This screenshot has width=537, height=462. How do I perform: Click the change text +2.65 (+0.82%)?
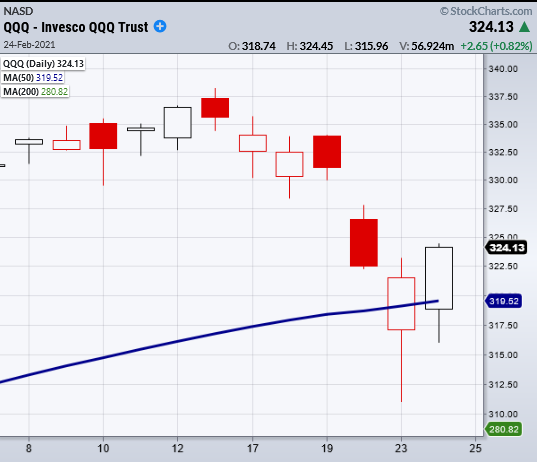pyautogui.click(x=496, y=46)
